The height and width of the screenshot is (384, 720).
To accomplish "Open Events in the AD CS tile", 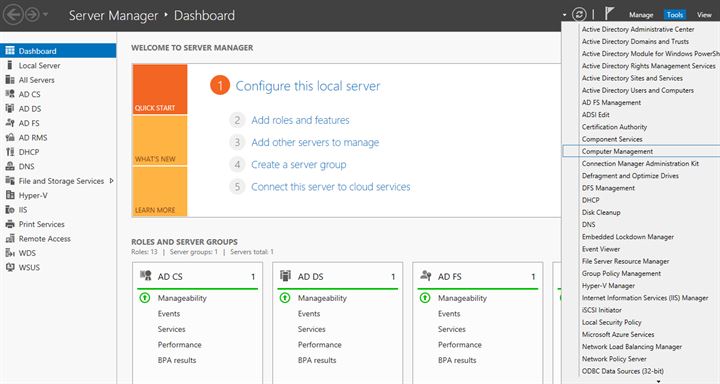I will pyautogui.click(x=169, y=314).
